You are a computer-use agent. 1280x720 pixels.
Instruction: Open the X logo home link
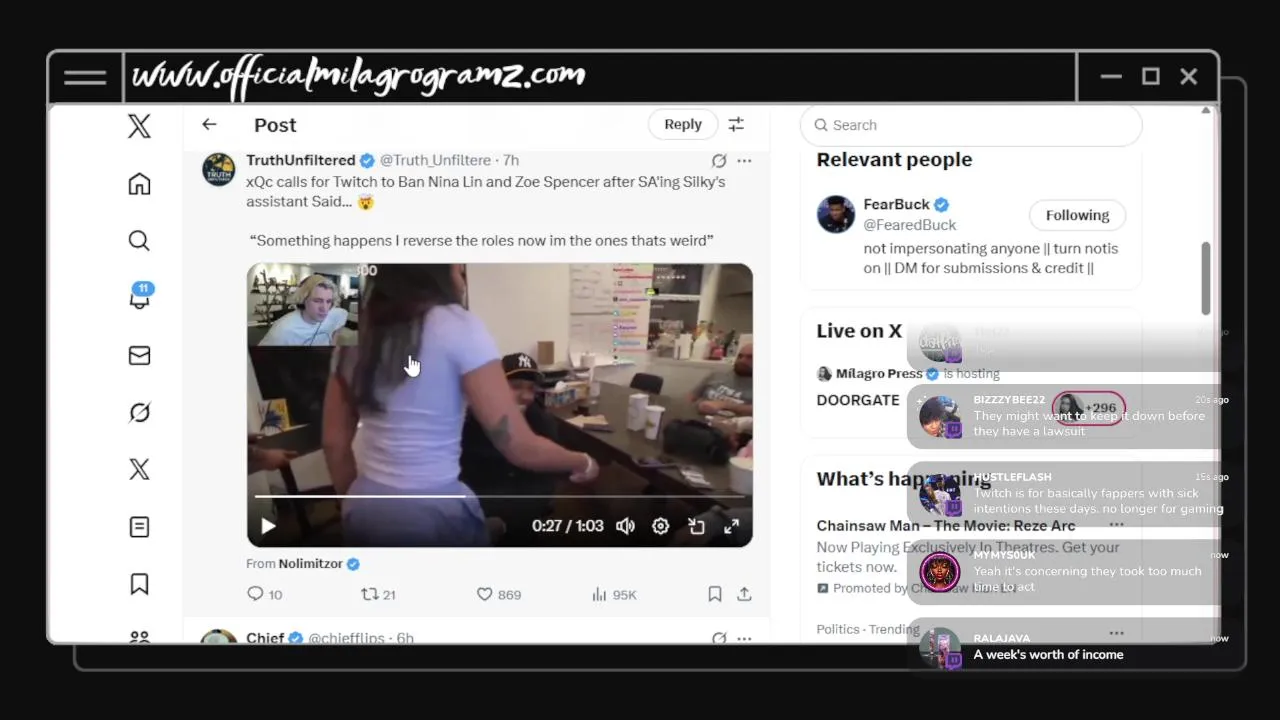pyautogui.click(x=139, y=126)
